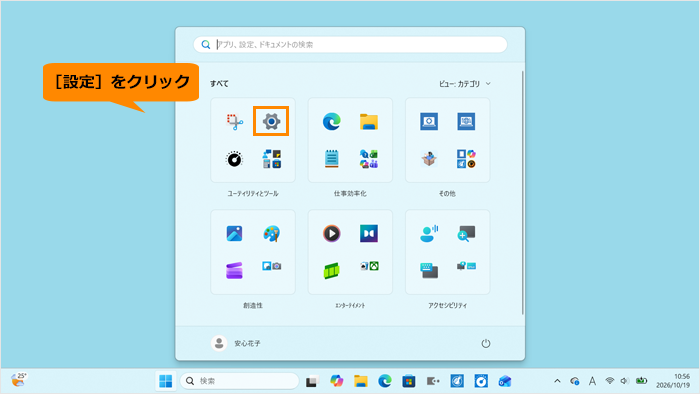
Task: Click the 仕事効率化 category label
Action: [350, 194]
